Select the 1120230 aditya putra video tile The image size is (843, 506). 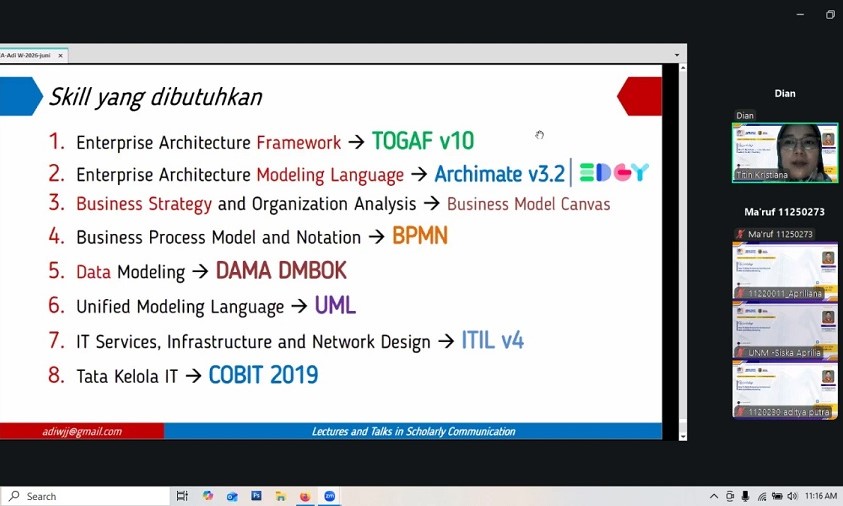coord(785,389)
